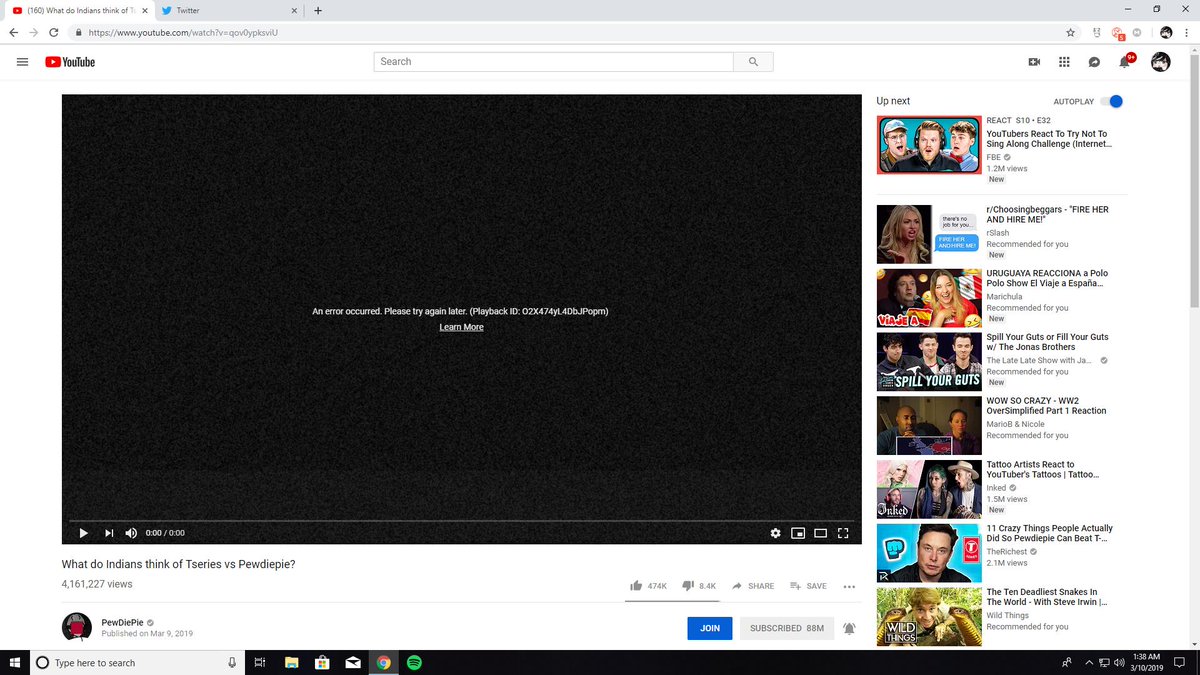Click the blue JOIN button
The image size is (1200, 675).
point(710,628)
